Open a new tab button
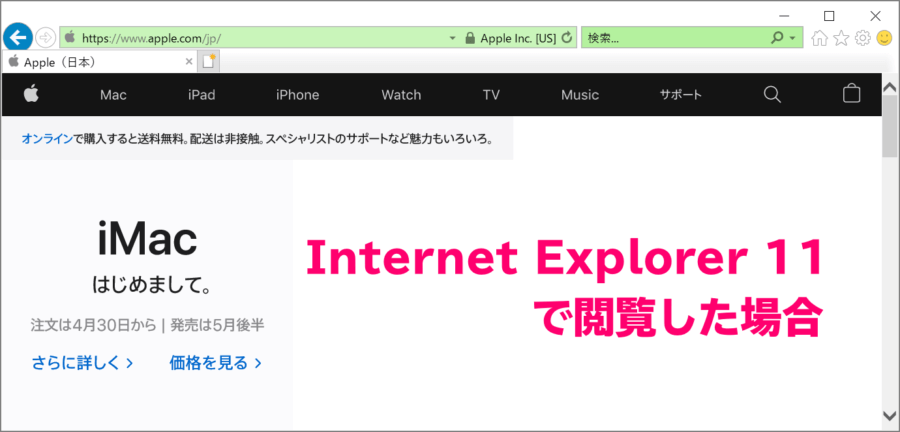 click(209, 61)
